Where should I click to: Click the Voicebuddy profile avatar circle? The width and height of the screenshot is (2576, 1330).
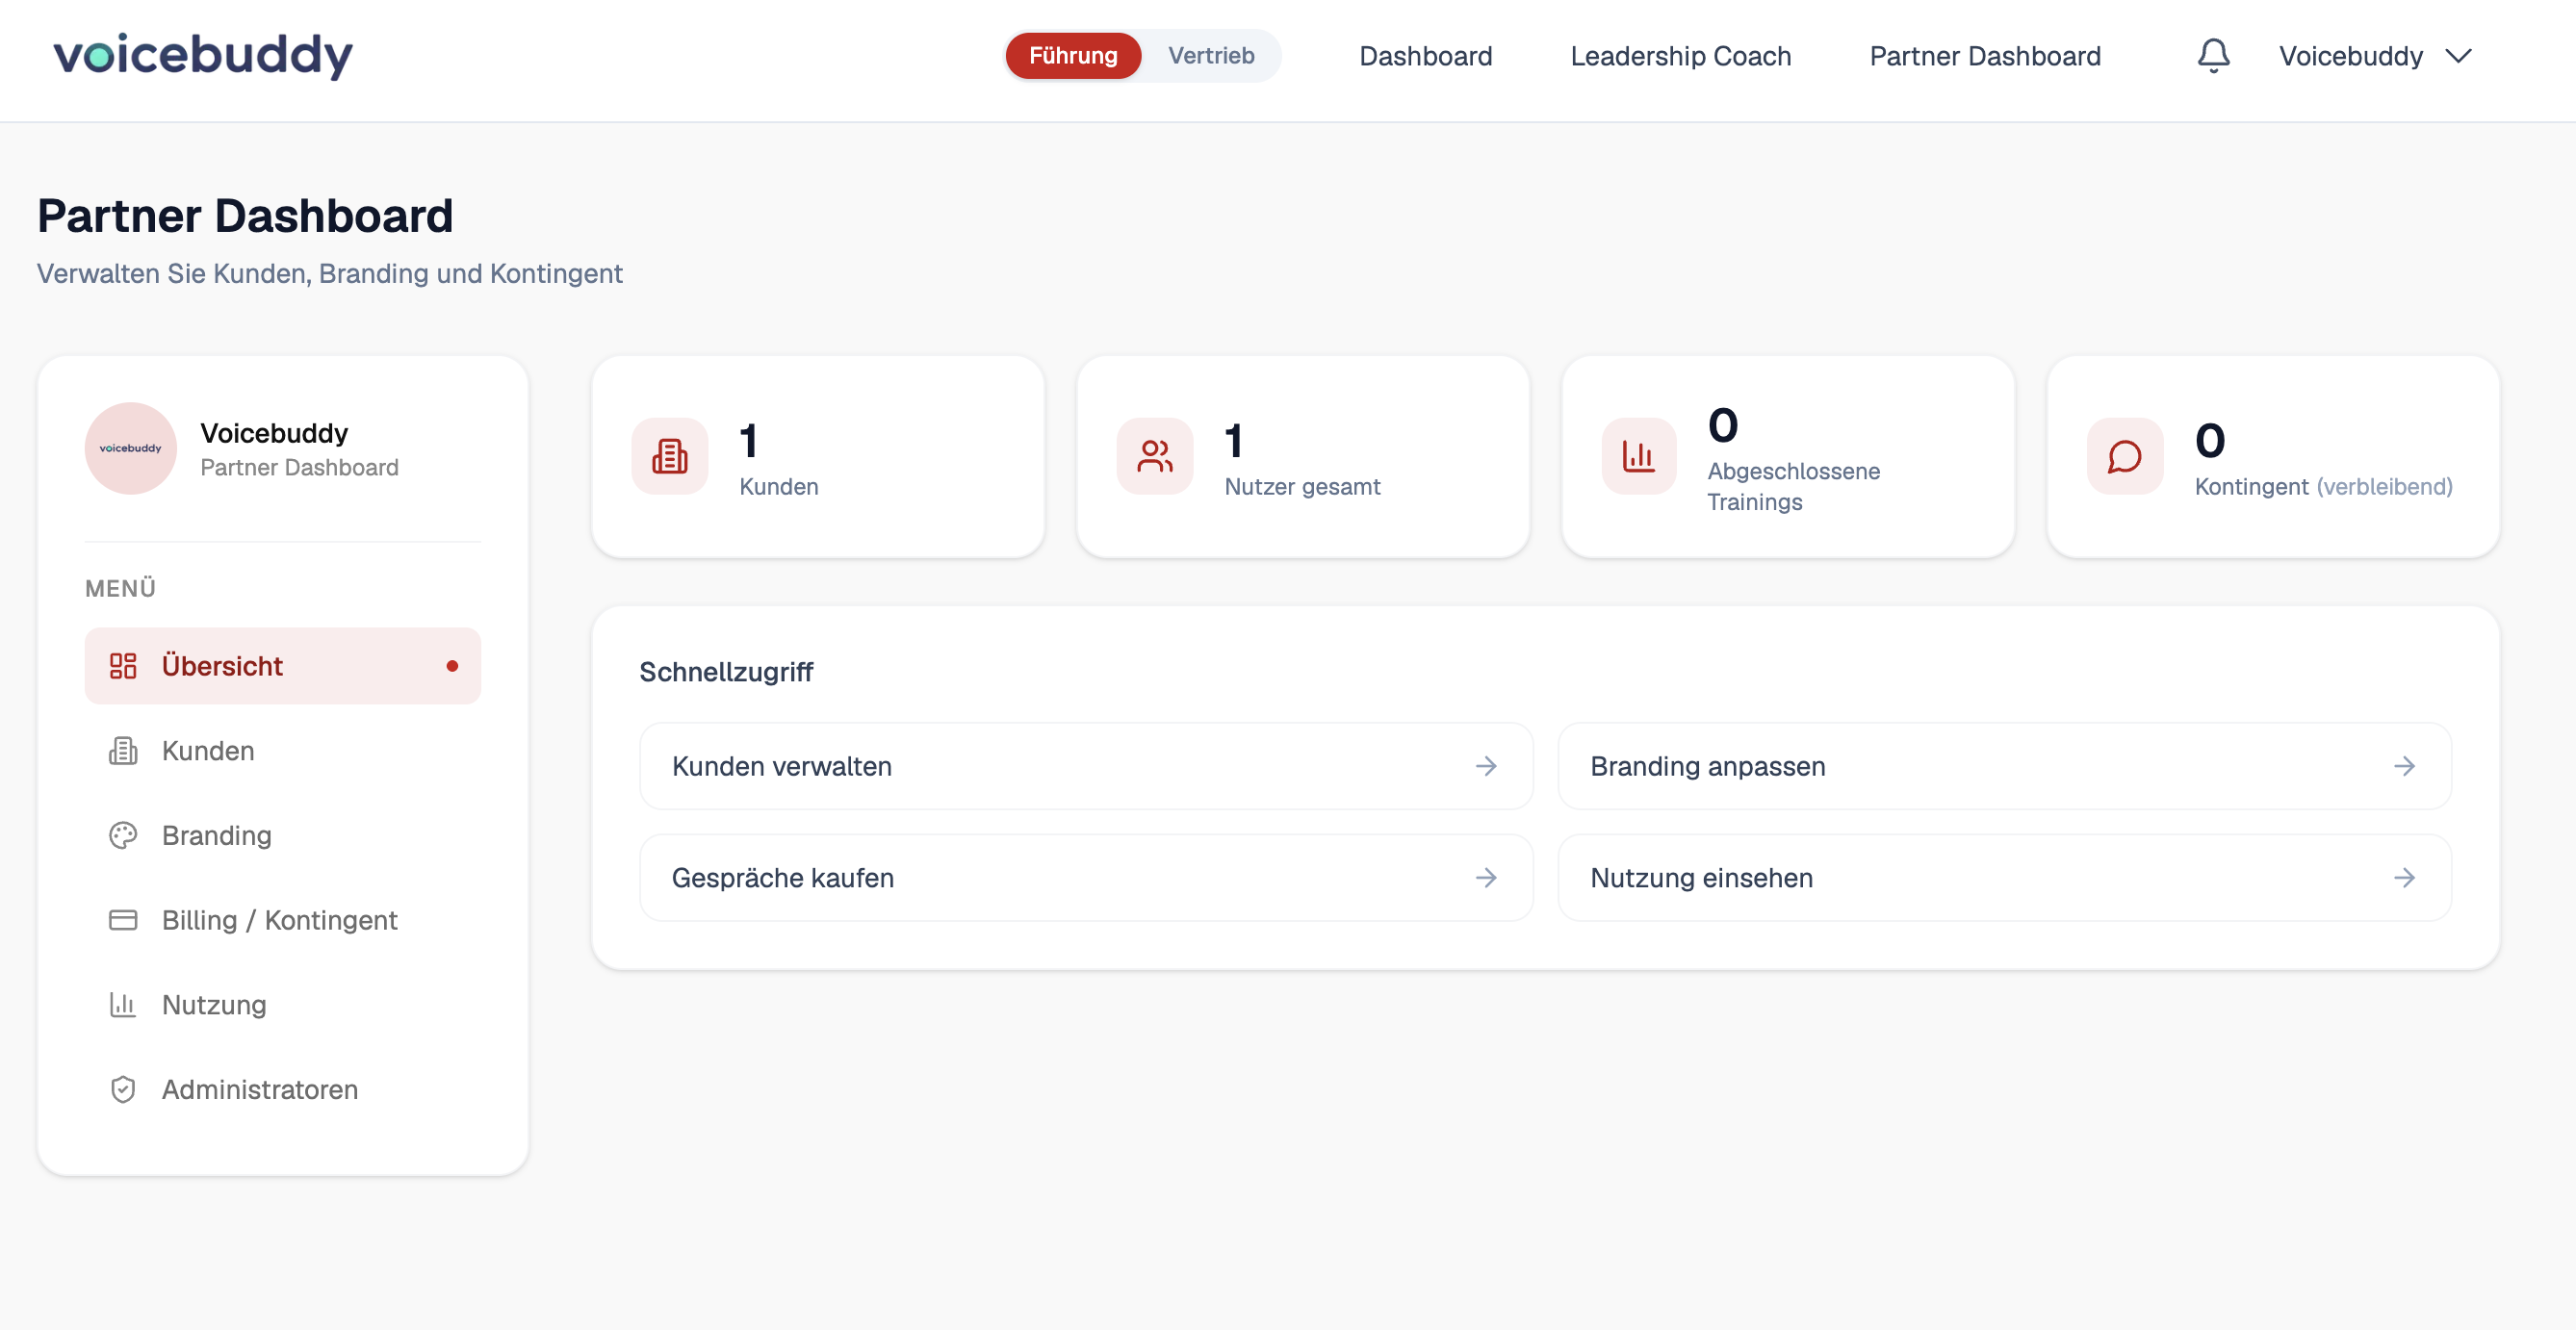pyautogui.click(x=130, y=448)
